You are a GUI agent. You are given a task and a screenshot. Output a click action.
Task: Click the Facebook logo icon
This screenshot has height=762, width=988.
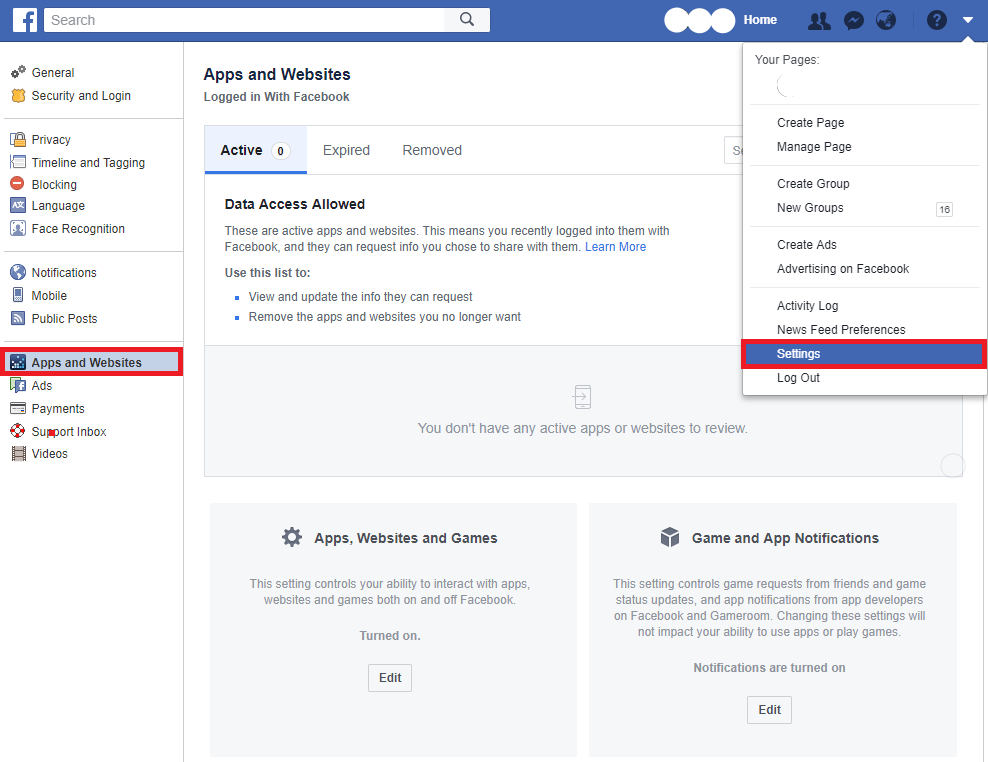[25, 20]
